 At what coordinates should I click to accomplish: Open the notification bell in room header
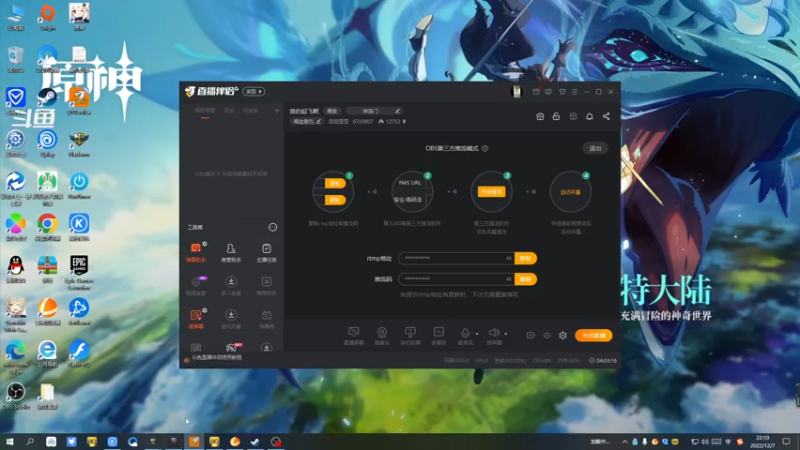click(589, 116)
